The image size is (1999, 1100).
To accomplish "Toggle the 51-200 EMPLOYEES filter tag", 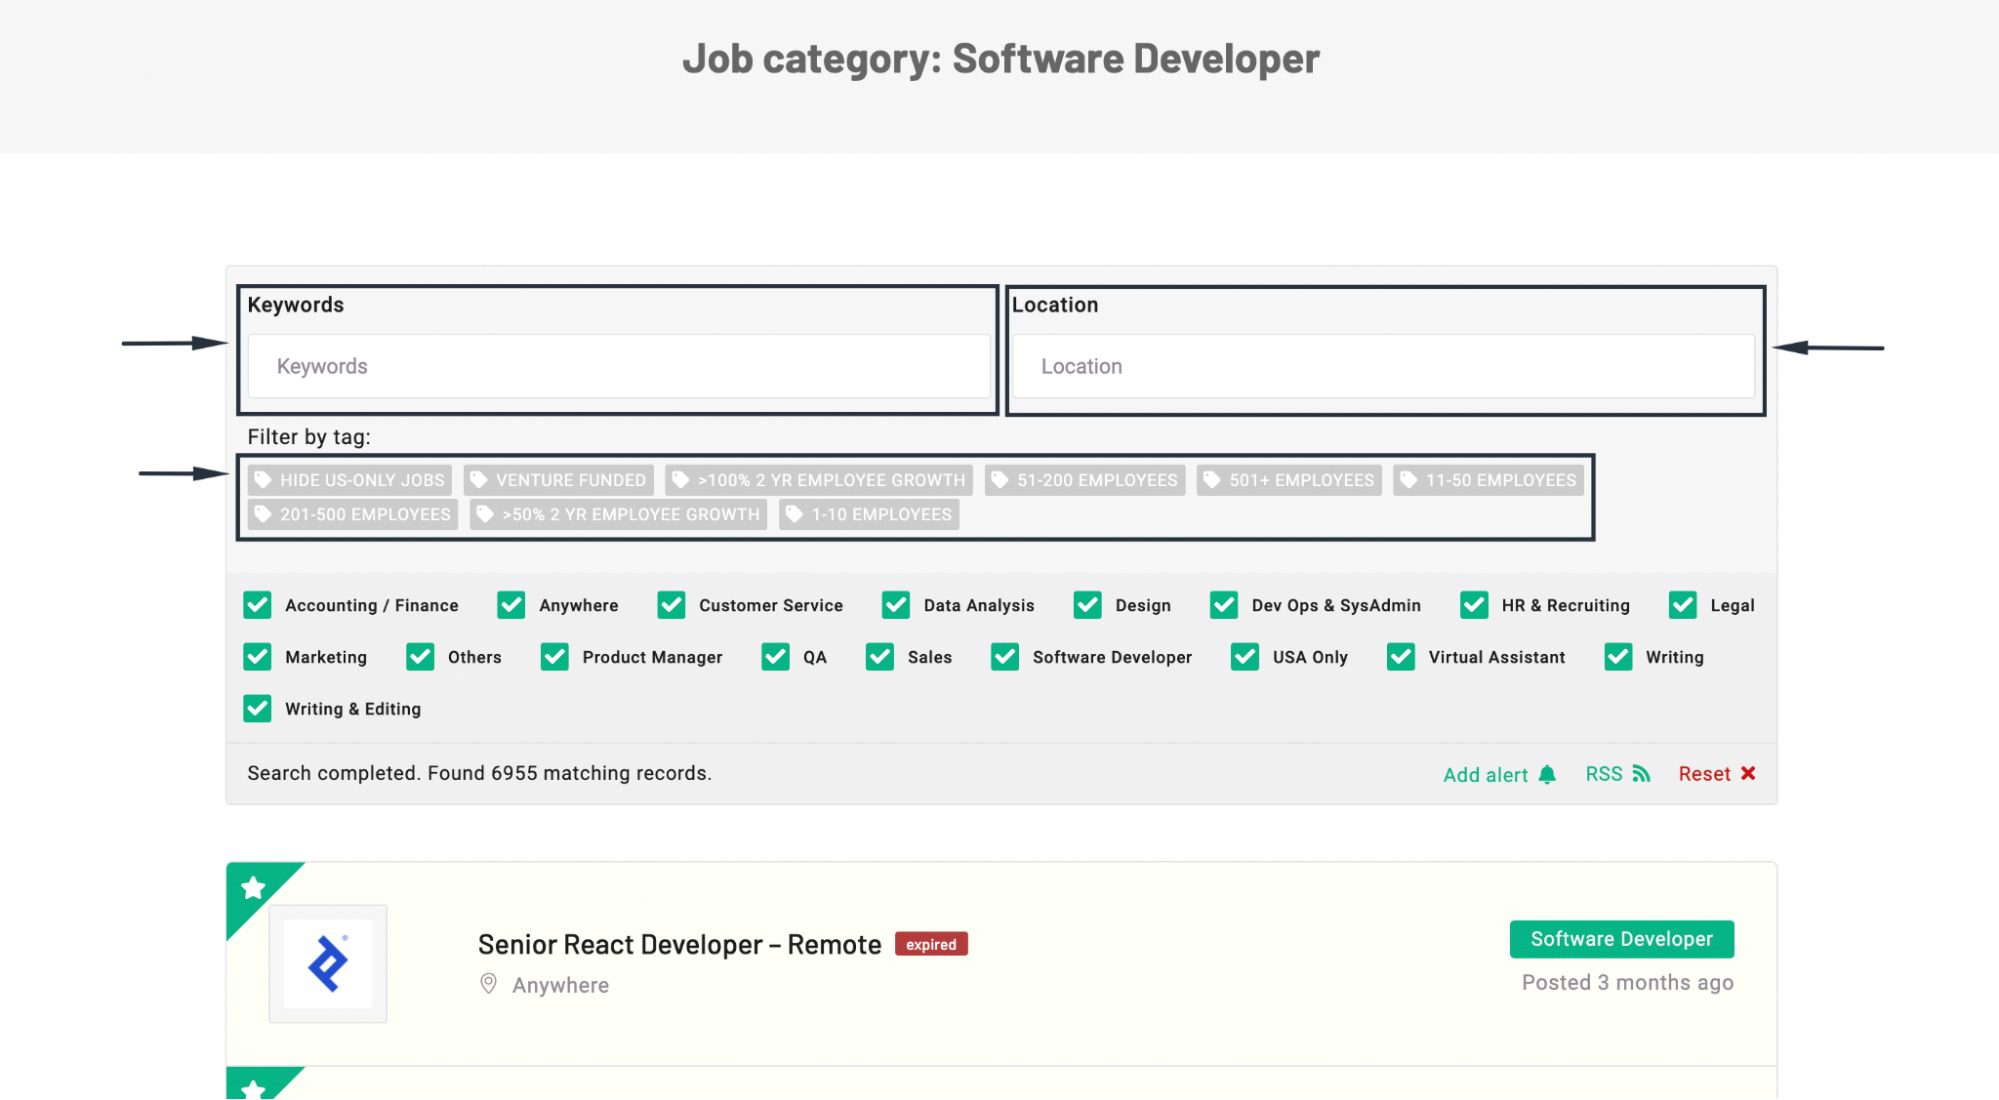I will (1084, 480).
